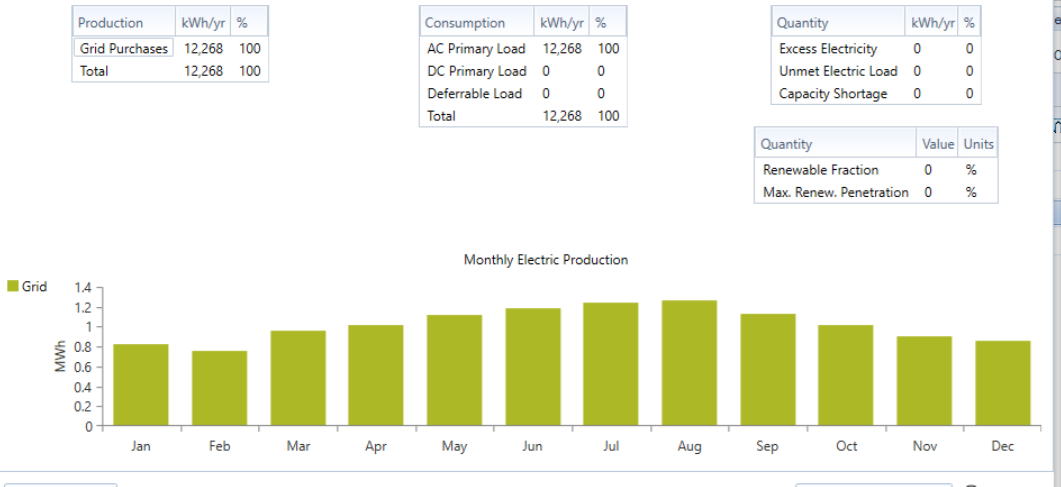Viewport: 1061px width, 487px height.
Task: Click the green Grid legend color swatch
Action: (x=12, y=286)
